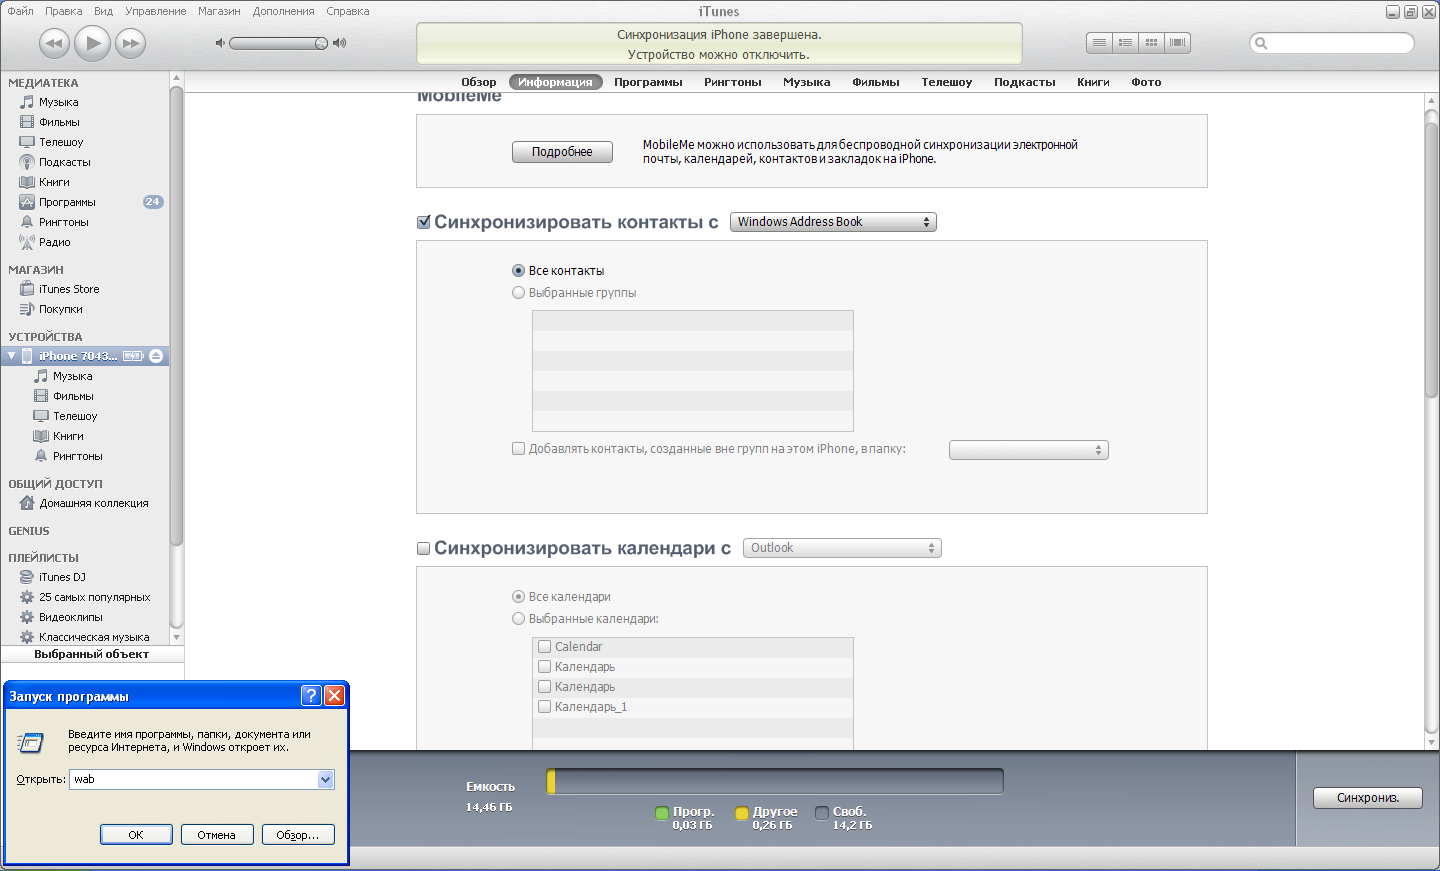Collapse the iPhone device tree
The height and width of the screenshot is (871, 1440).
tap(12, 356)
